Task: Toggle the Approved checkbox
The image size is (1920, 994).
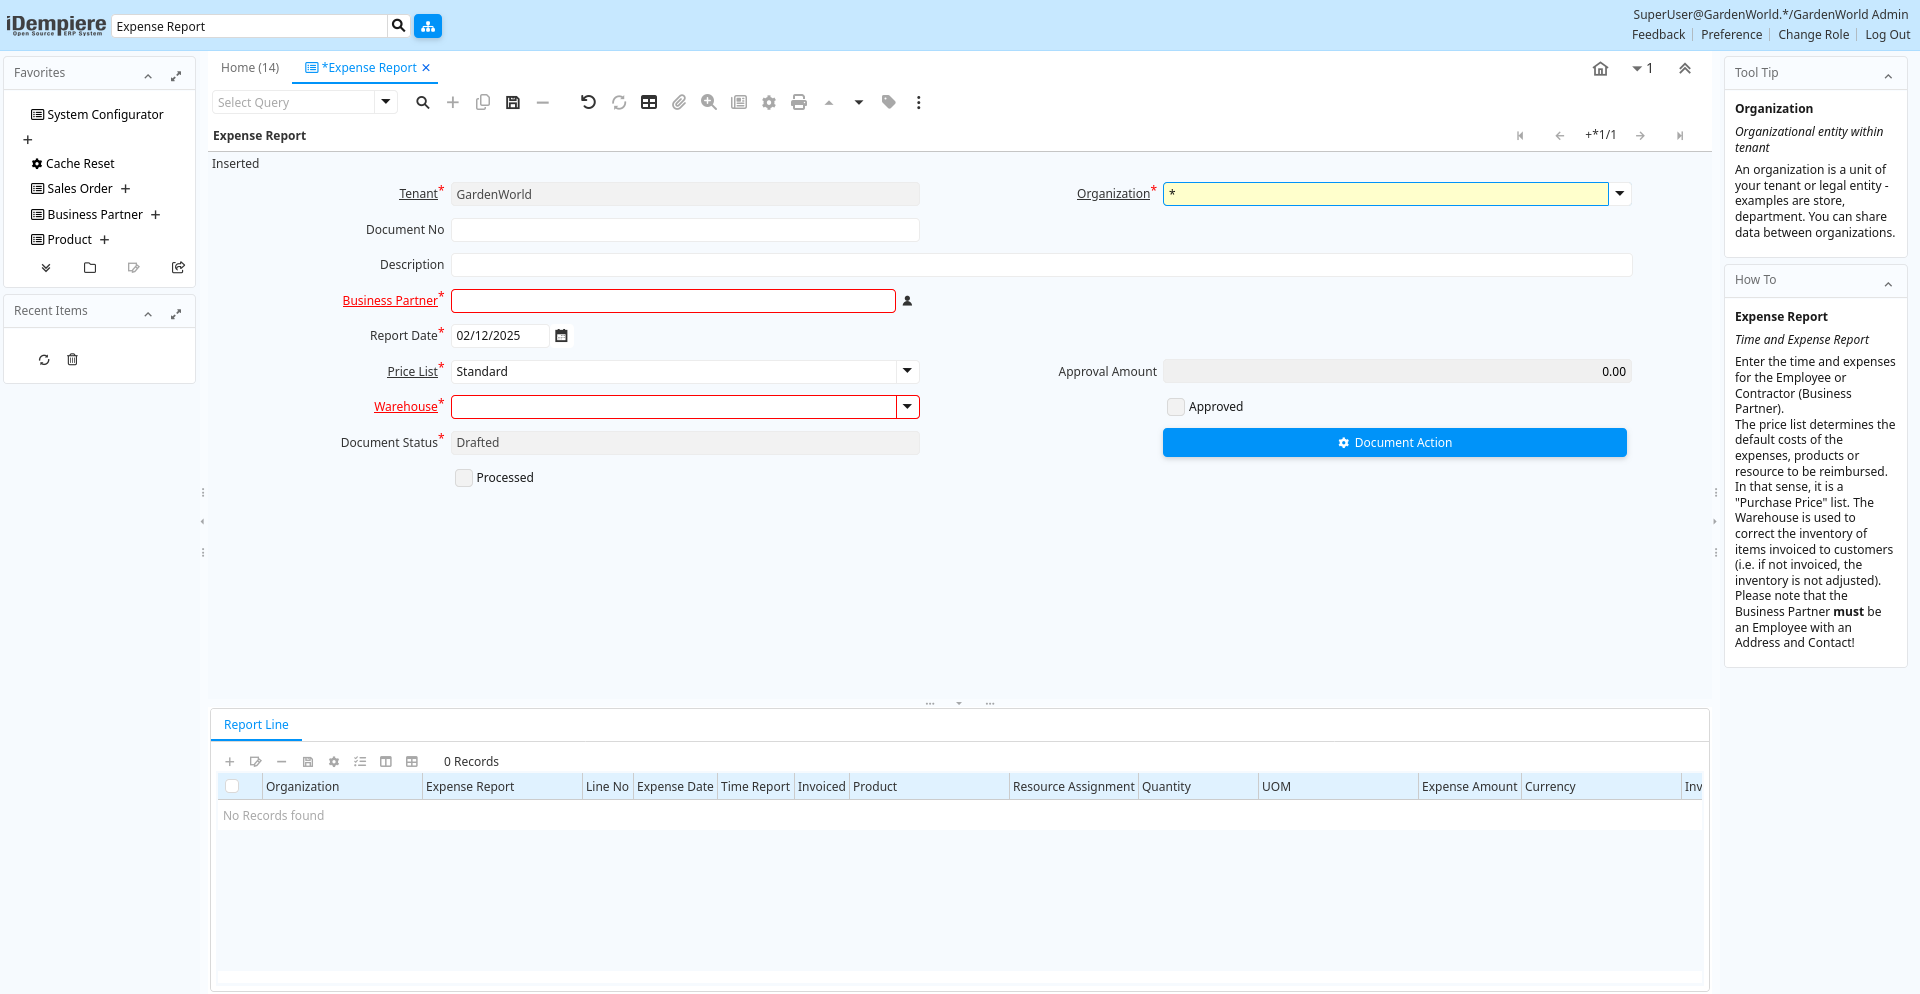Action: (x=1176, y=407)
